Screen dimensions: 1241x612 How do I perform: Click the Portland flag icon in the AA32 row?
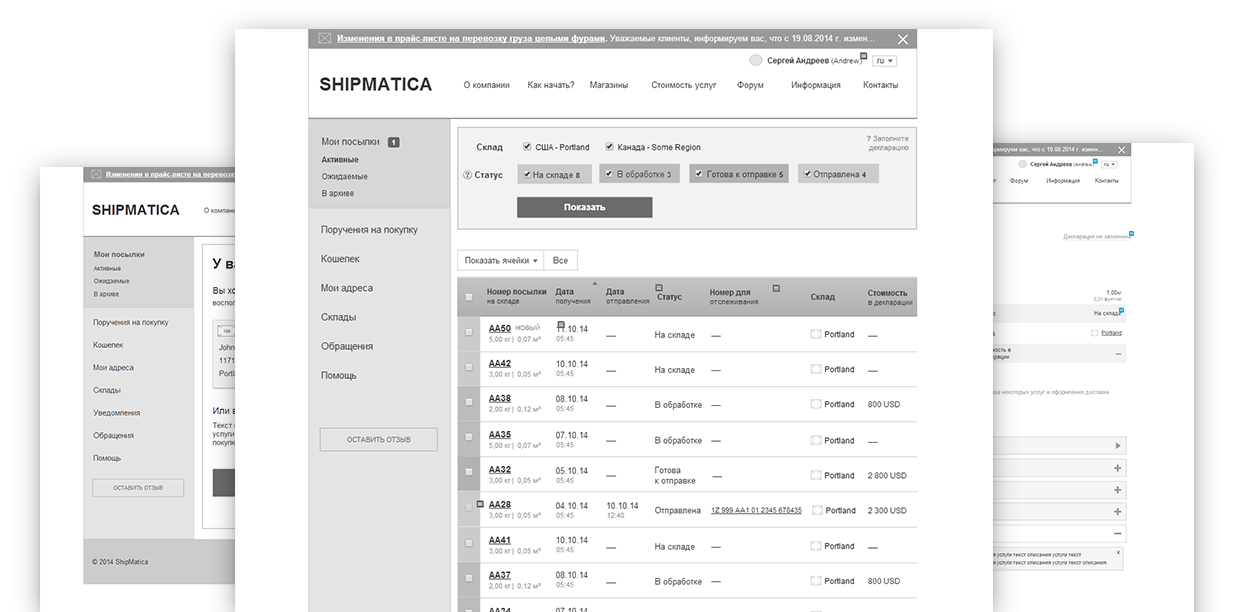coord(816,475)
